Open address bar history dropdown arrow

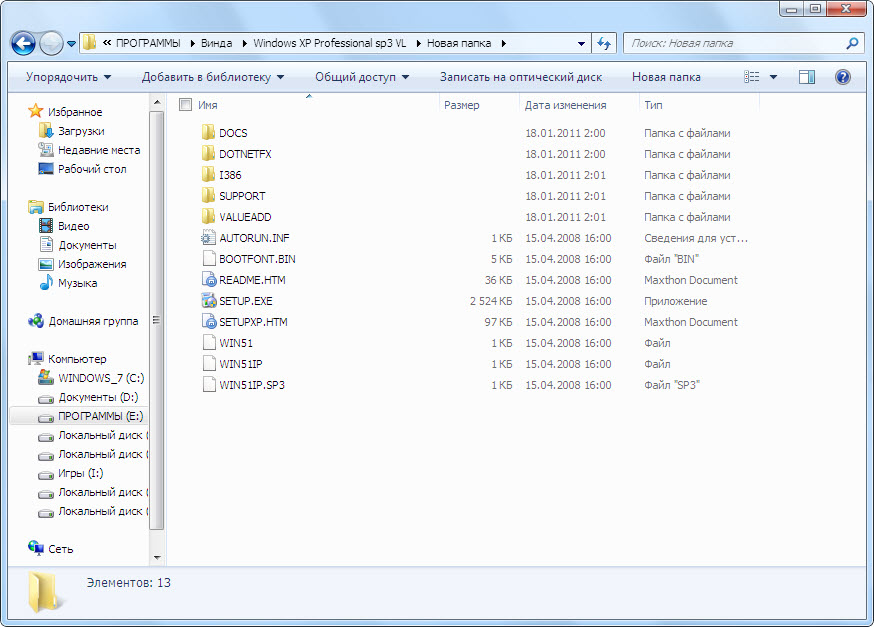click(581, 43)
